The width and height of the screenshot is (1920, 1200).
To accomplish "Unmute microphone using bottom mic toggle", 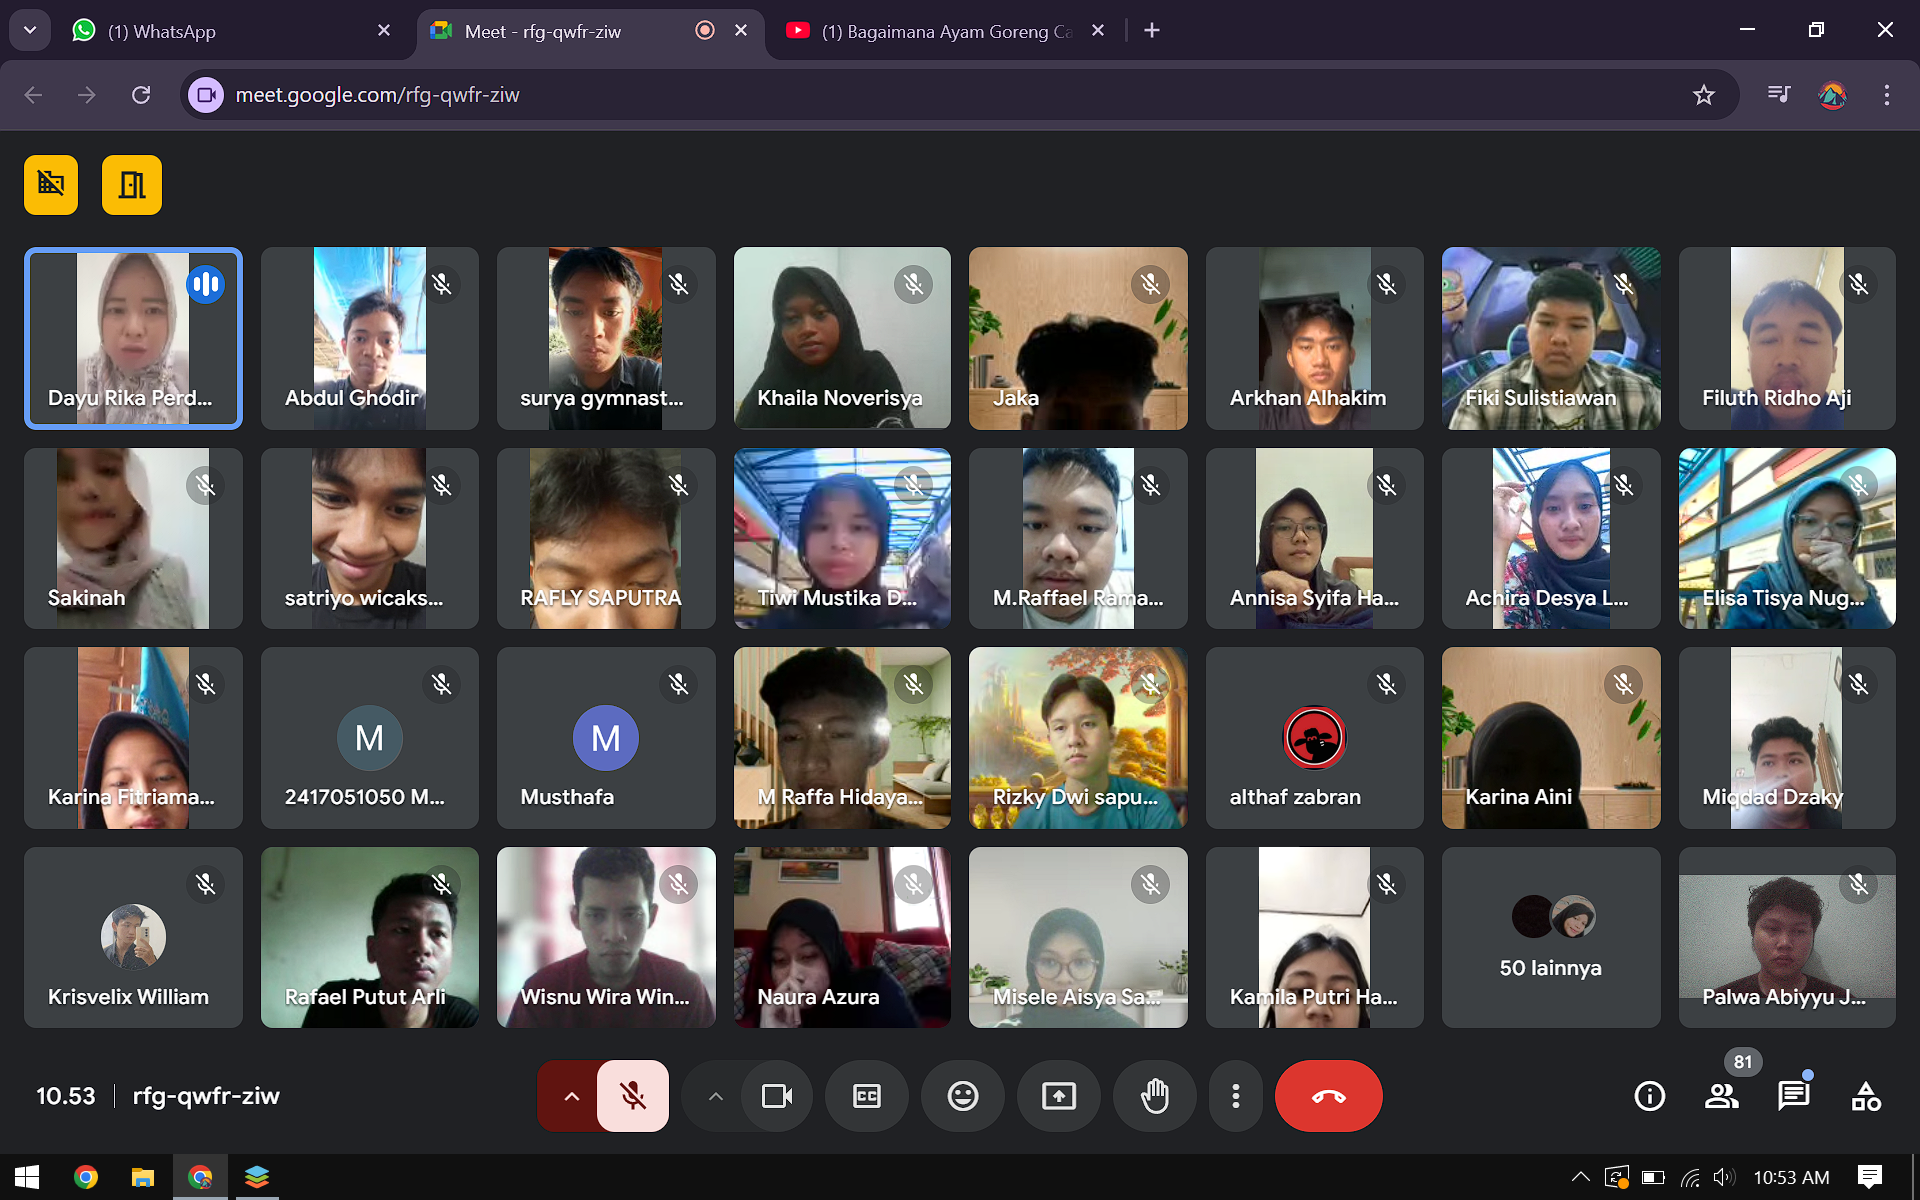I will [632, 1096].
